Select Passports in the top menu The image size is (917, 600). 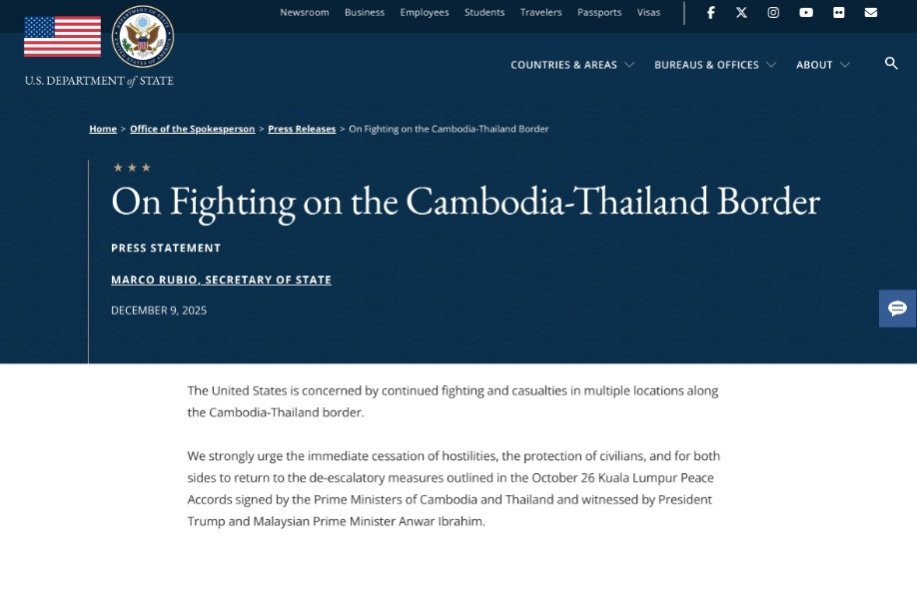(600, 13)
